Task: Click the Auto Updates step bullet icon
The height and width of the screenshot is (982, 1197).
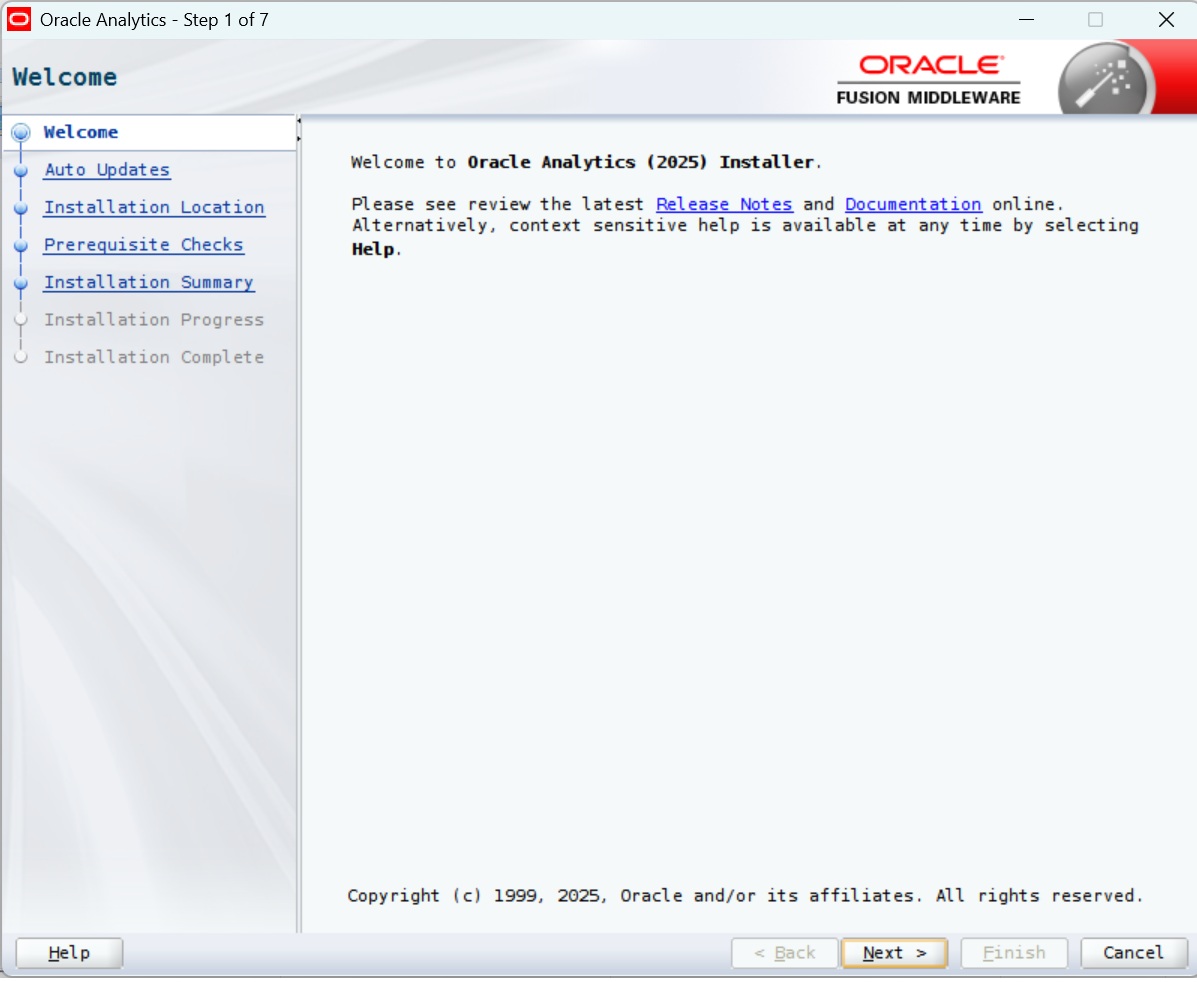Action: point(21,170)
